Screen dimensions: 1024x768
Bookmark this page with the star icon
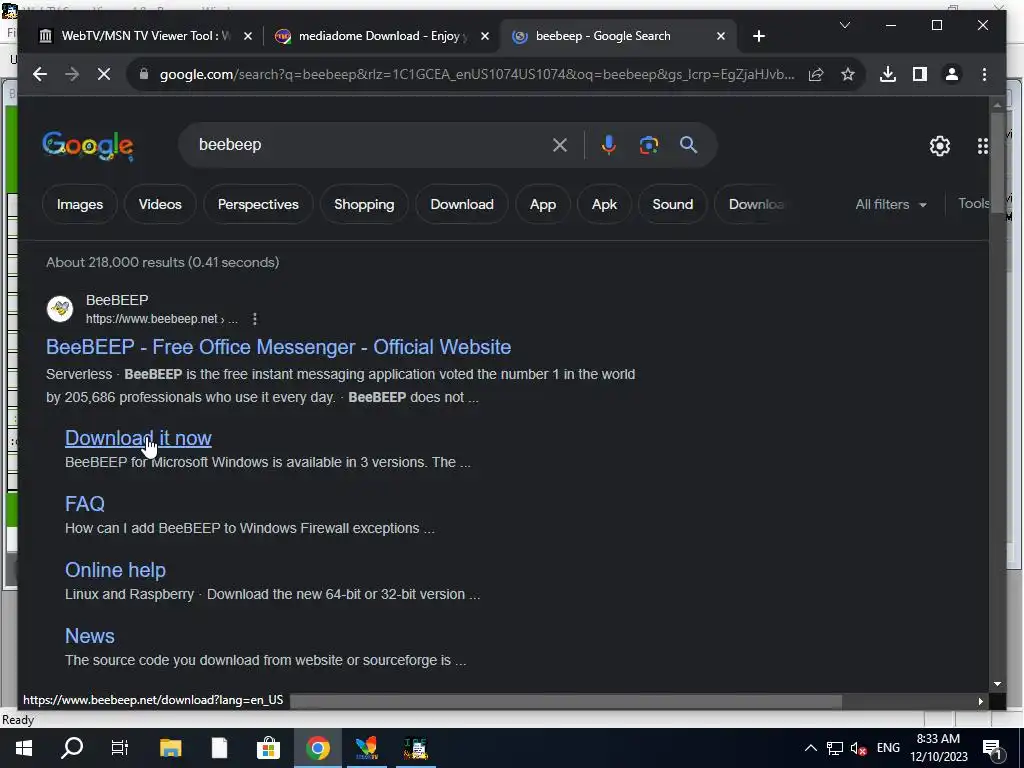[848, 74]
